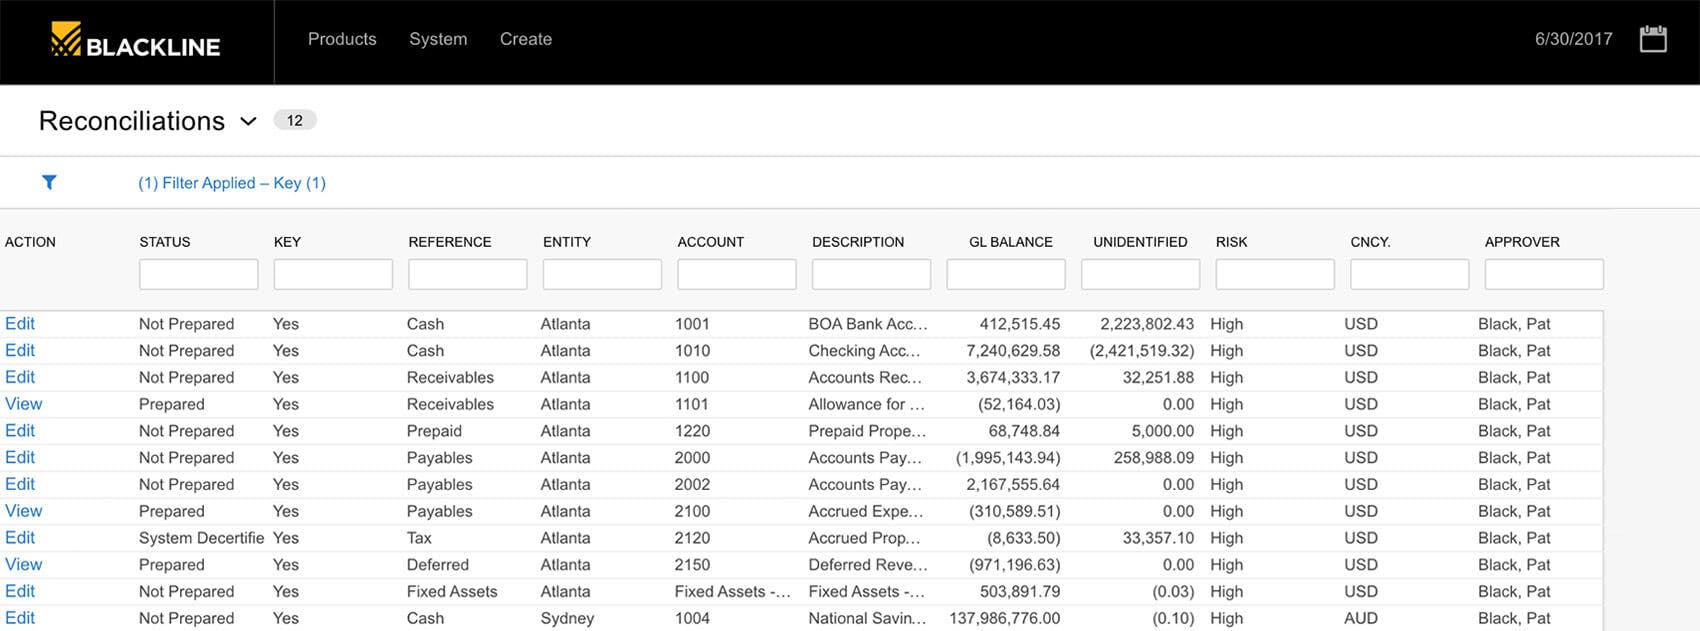1700x631 pixels.
Task: Select the Checking Acc… description cell
Action: [x=865, y=351]
